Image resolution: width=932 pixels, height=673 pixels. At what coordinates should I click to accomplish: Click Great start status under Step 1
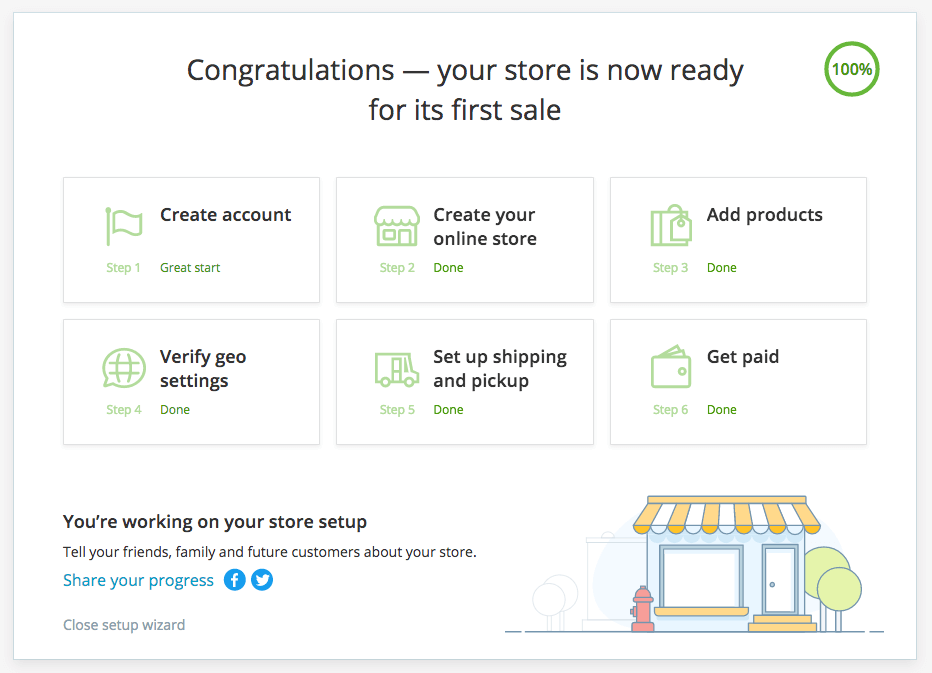190,268
